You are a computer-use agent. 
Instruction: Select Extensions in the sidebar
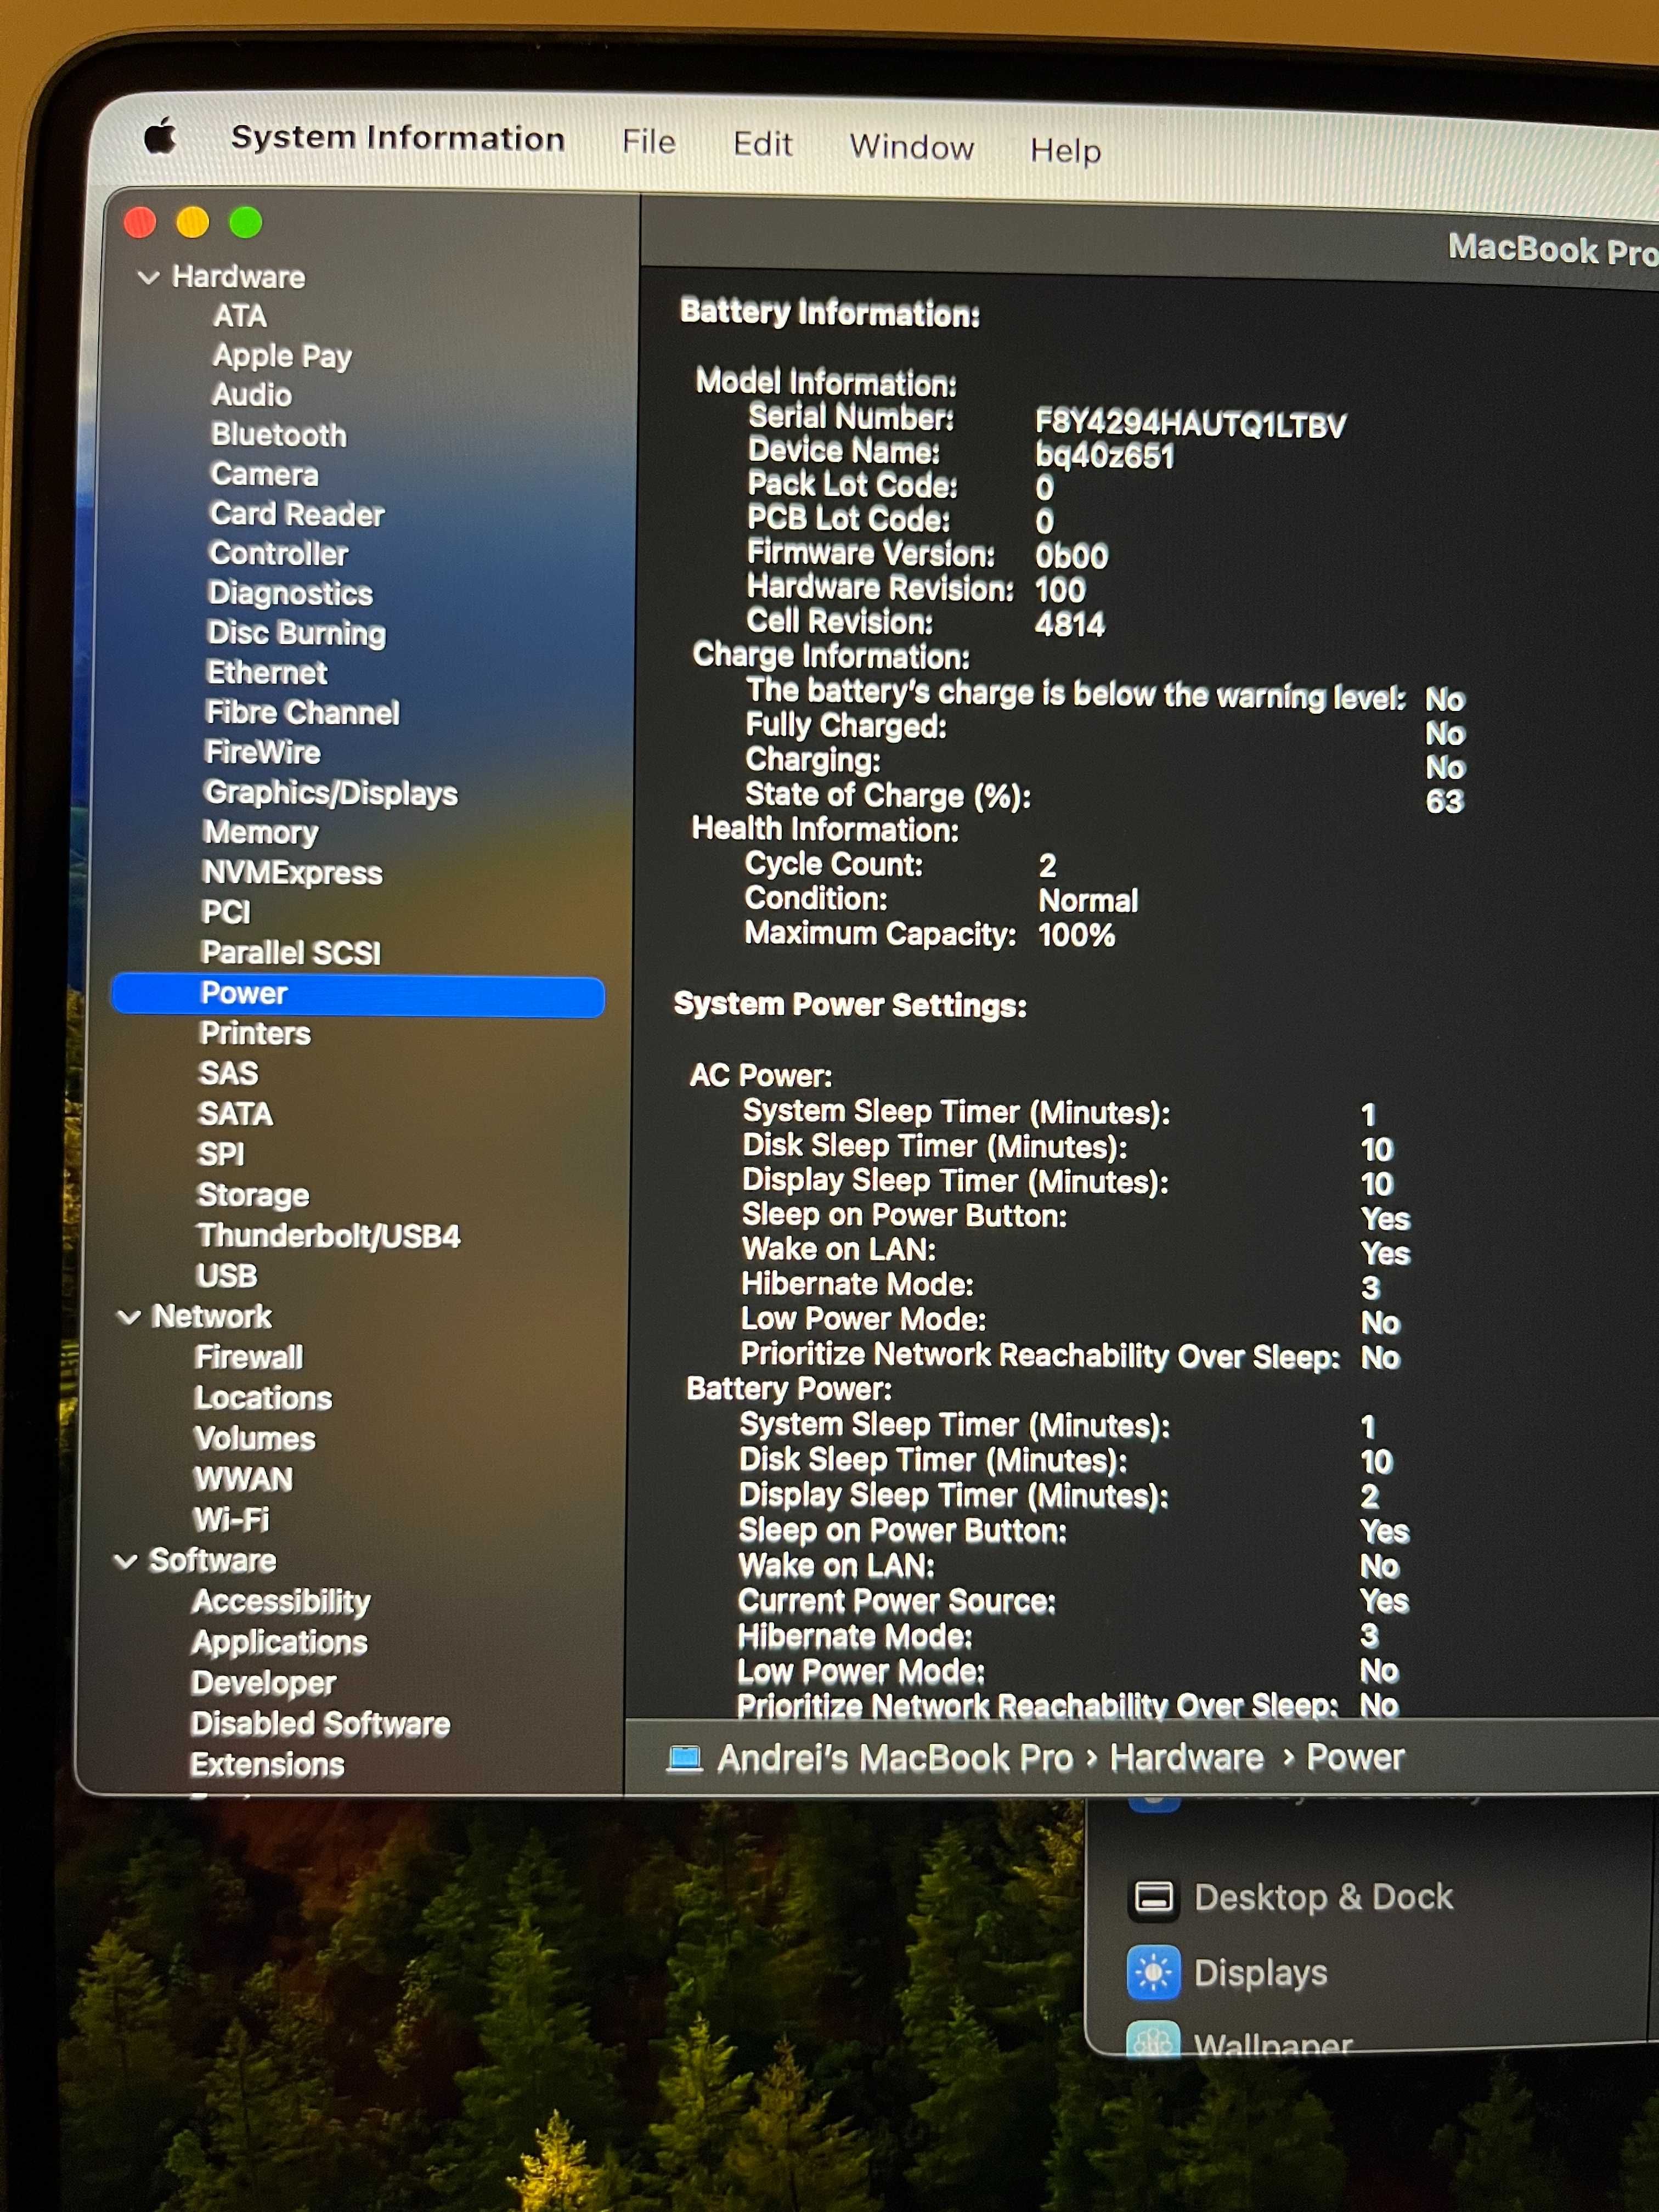point(267,1765)
